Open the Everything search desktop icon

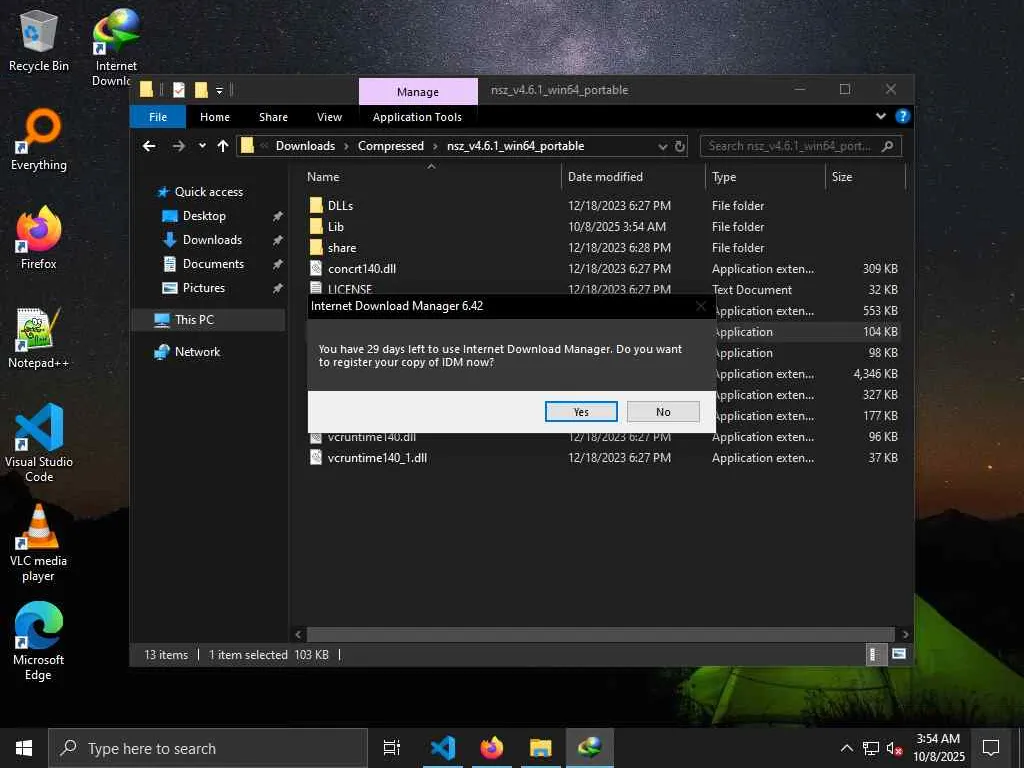pos(39,140)
